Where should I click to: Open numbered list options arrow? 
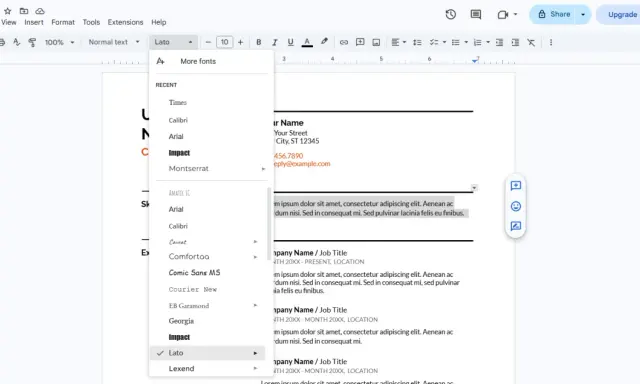point(488,42)
